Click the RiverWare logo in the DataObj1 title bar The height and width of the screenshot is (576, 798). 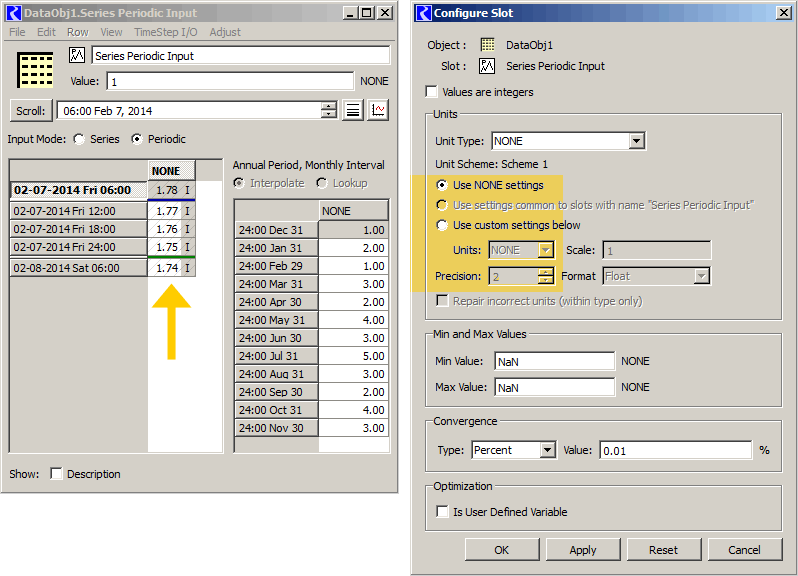pyautogui.click(x=14, y=13)
